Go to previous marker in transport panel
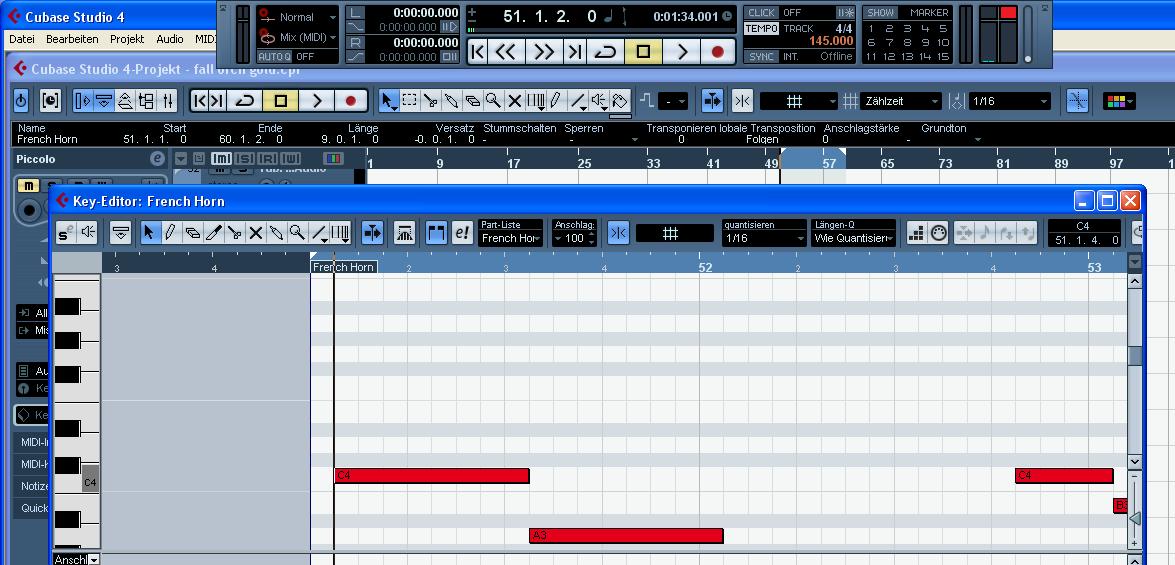 click(x=477, y=52)
